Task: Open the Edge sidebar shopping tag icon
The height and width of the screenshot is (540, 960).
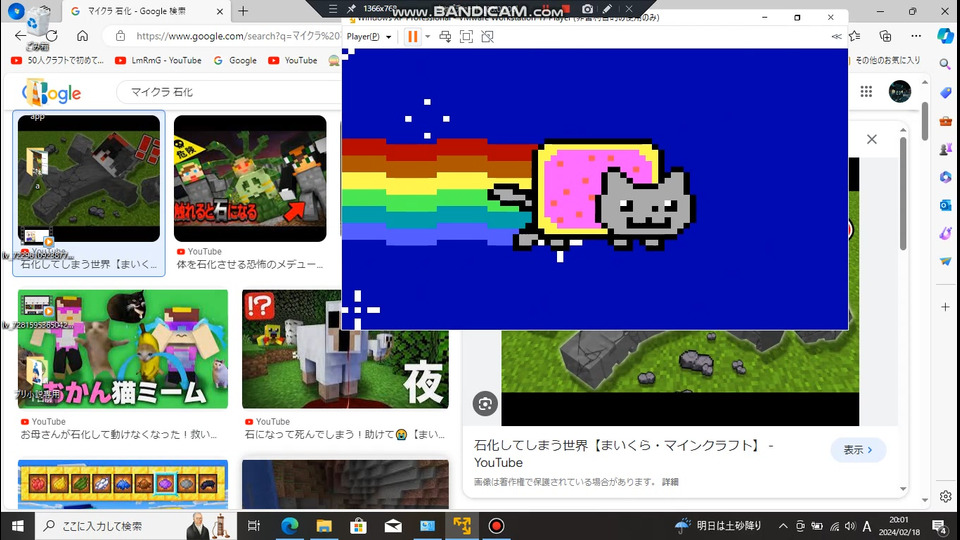Action: 945,92
